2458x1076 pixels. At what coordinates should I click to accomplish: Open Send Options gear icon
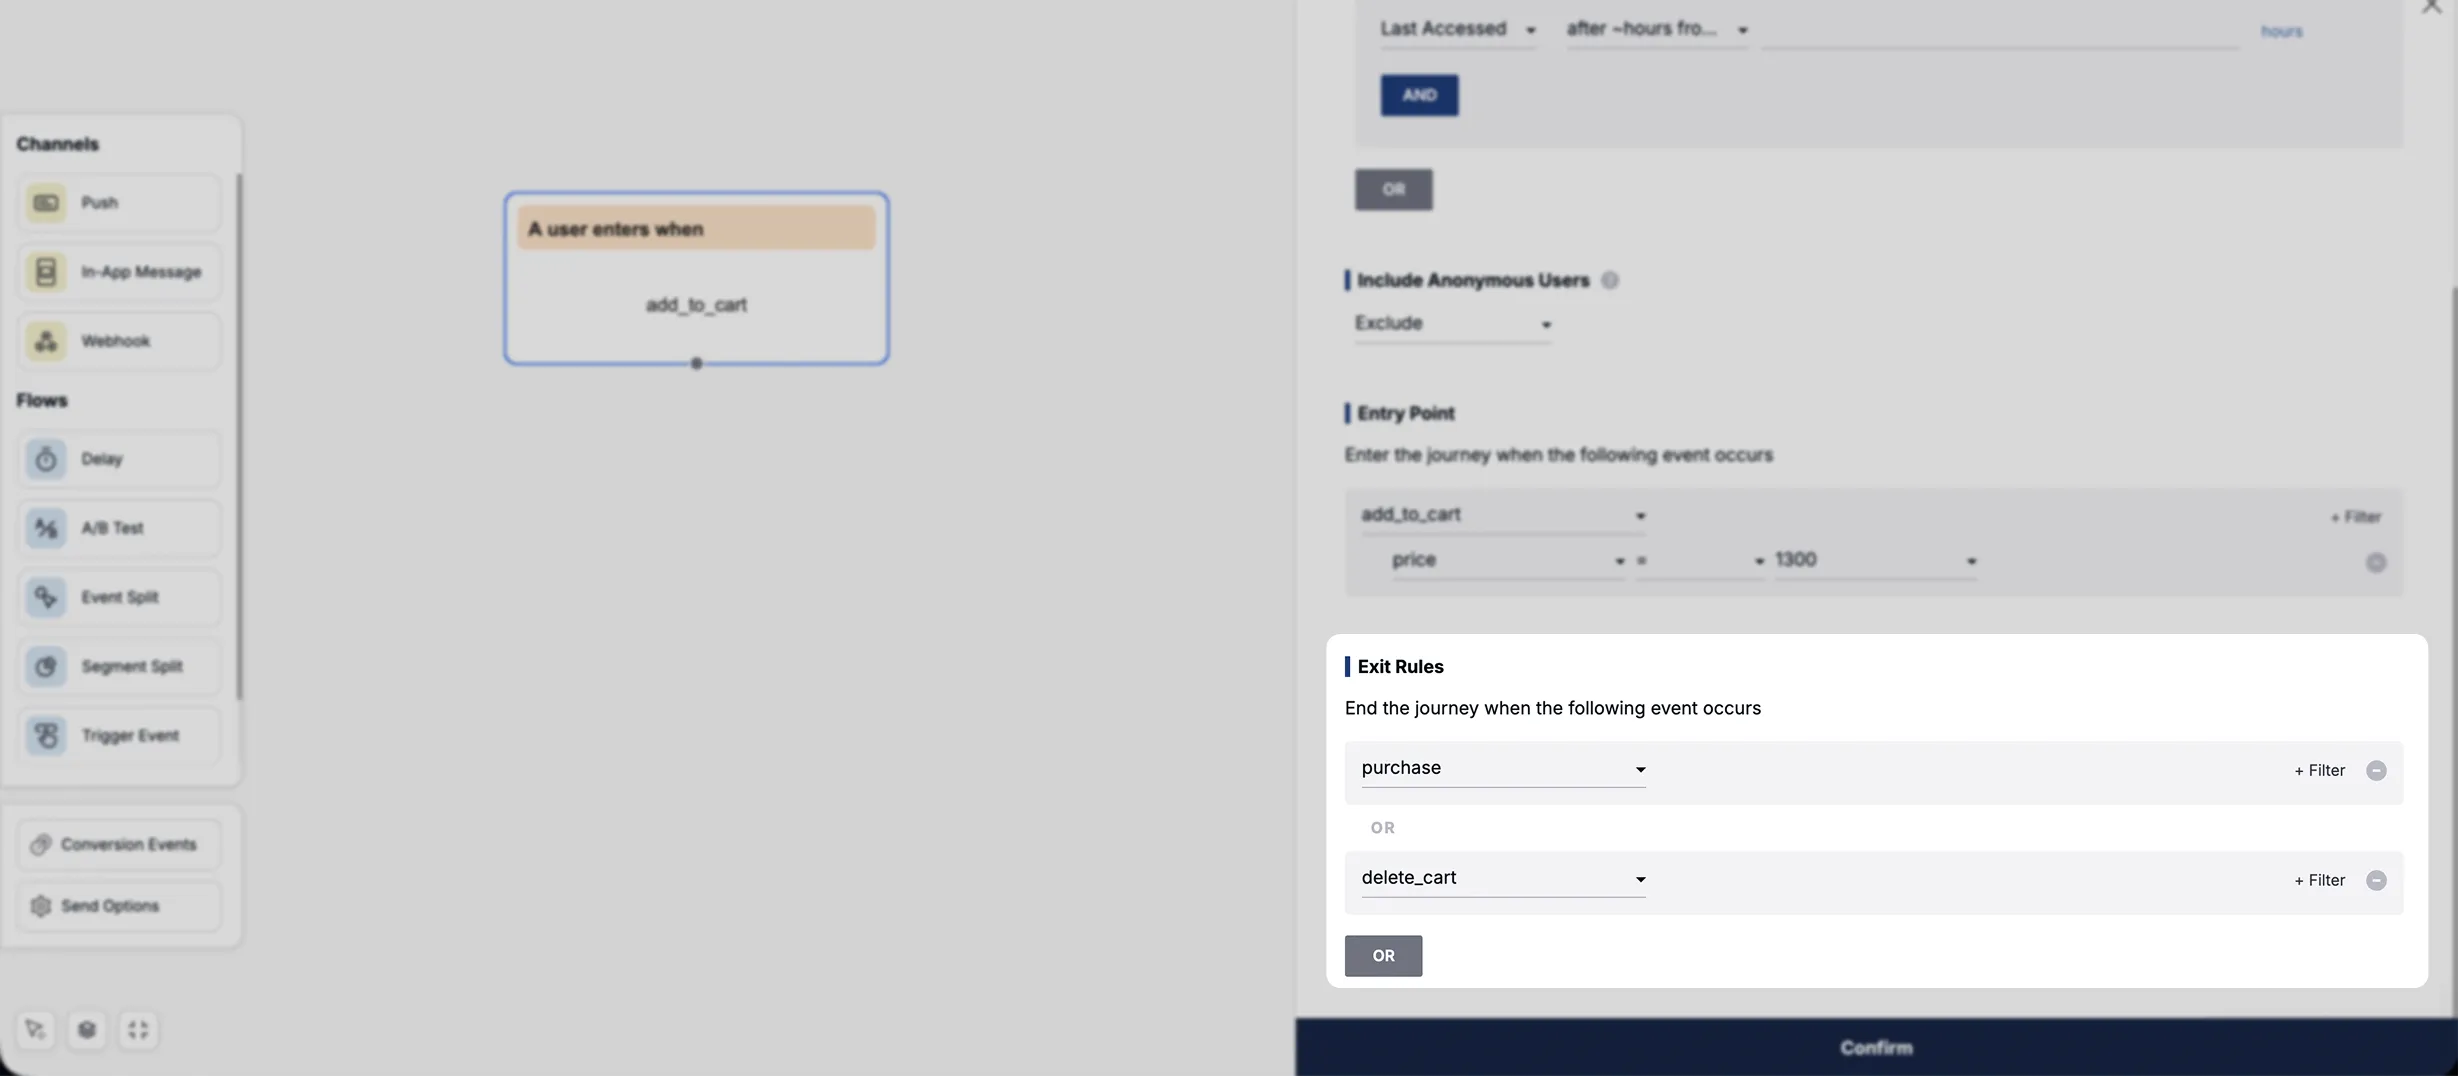pyautogui.click(x=40, y=906)
